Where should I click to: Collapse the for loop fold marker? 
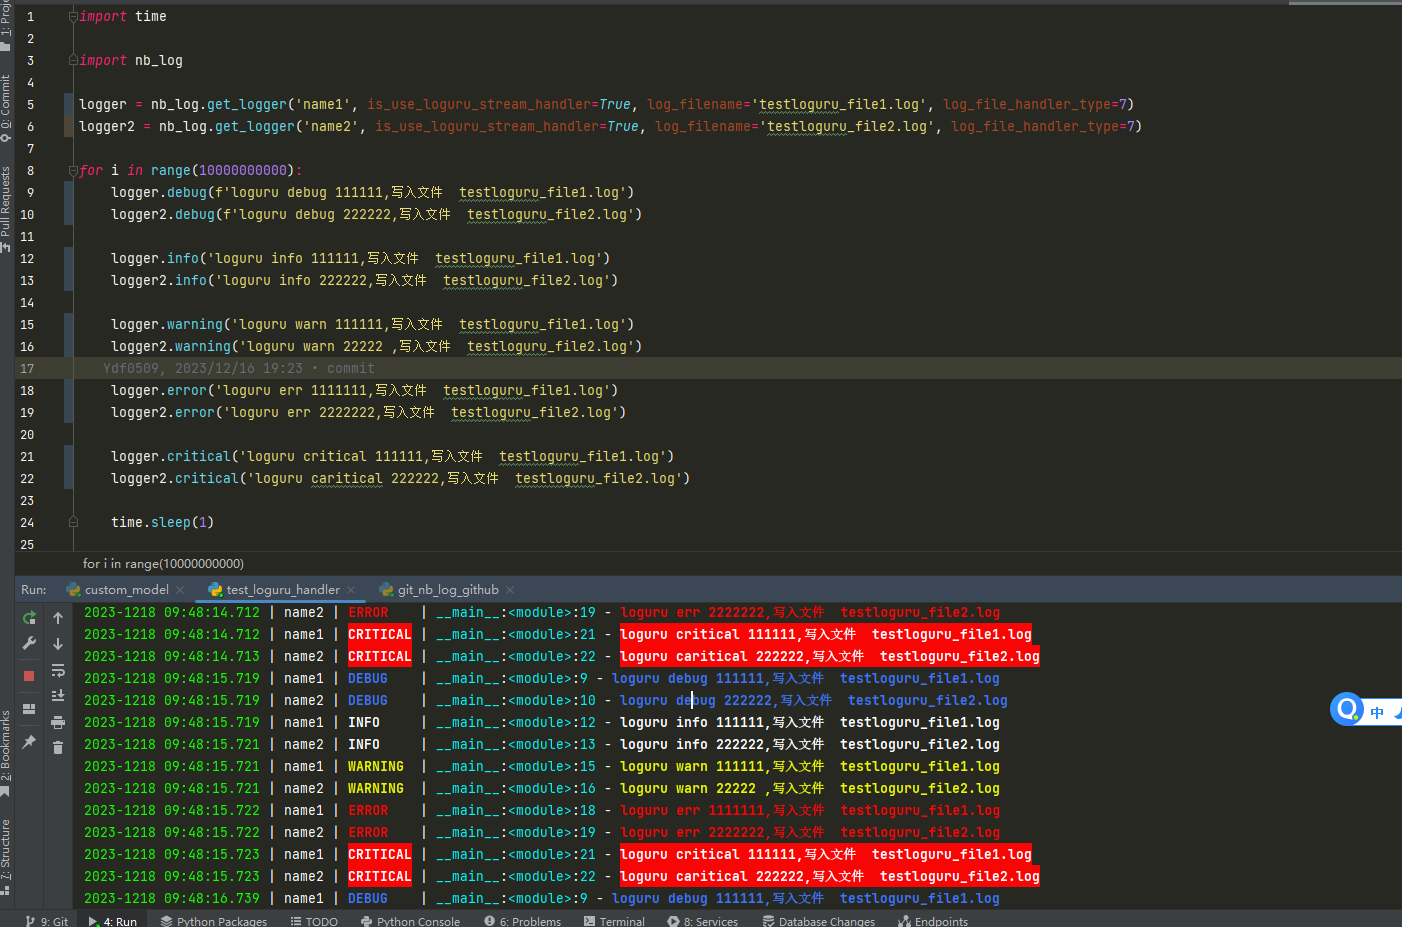coord(73,171)
